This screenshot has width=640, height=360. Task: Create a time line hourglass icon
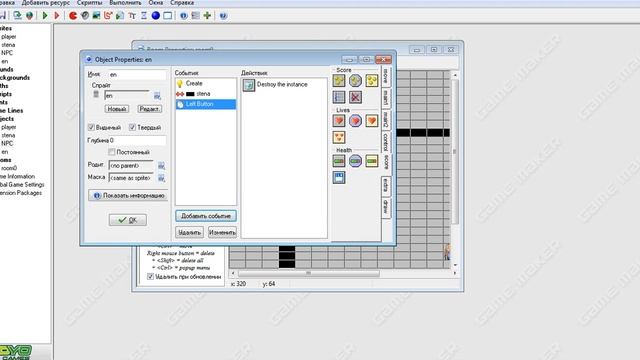pyautogui.click(x=144, y=16)
